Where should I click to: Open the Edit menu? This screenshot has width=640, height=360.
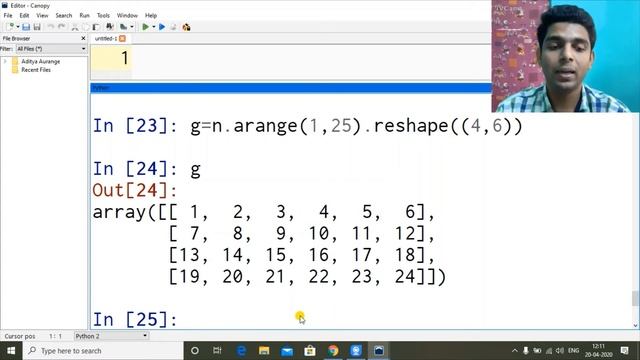point(24,16)
